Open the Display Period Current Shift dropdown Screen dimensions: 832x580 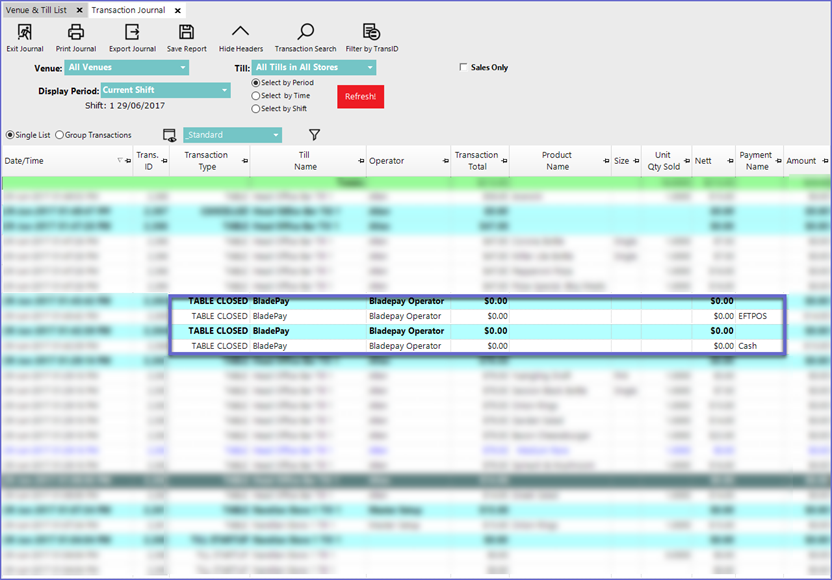point(164,90)
